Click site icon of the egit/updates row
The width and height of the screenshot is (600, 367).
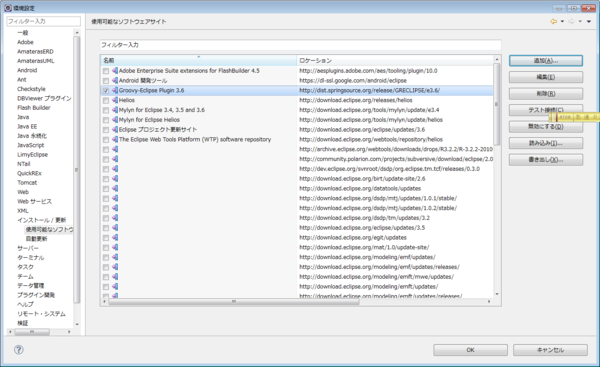115,238
